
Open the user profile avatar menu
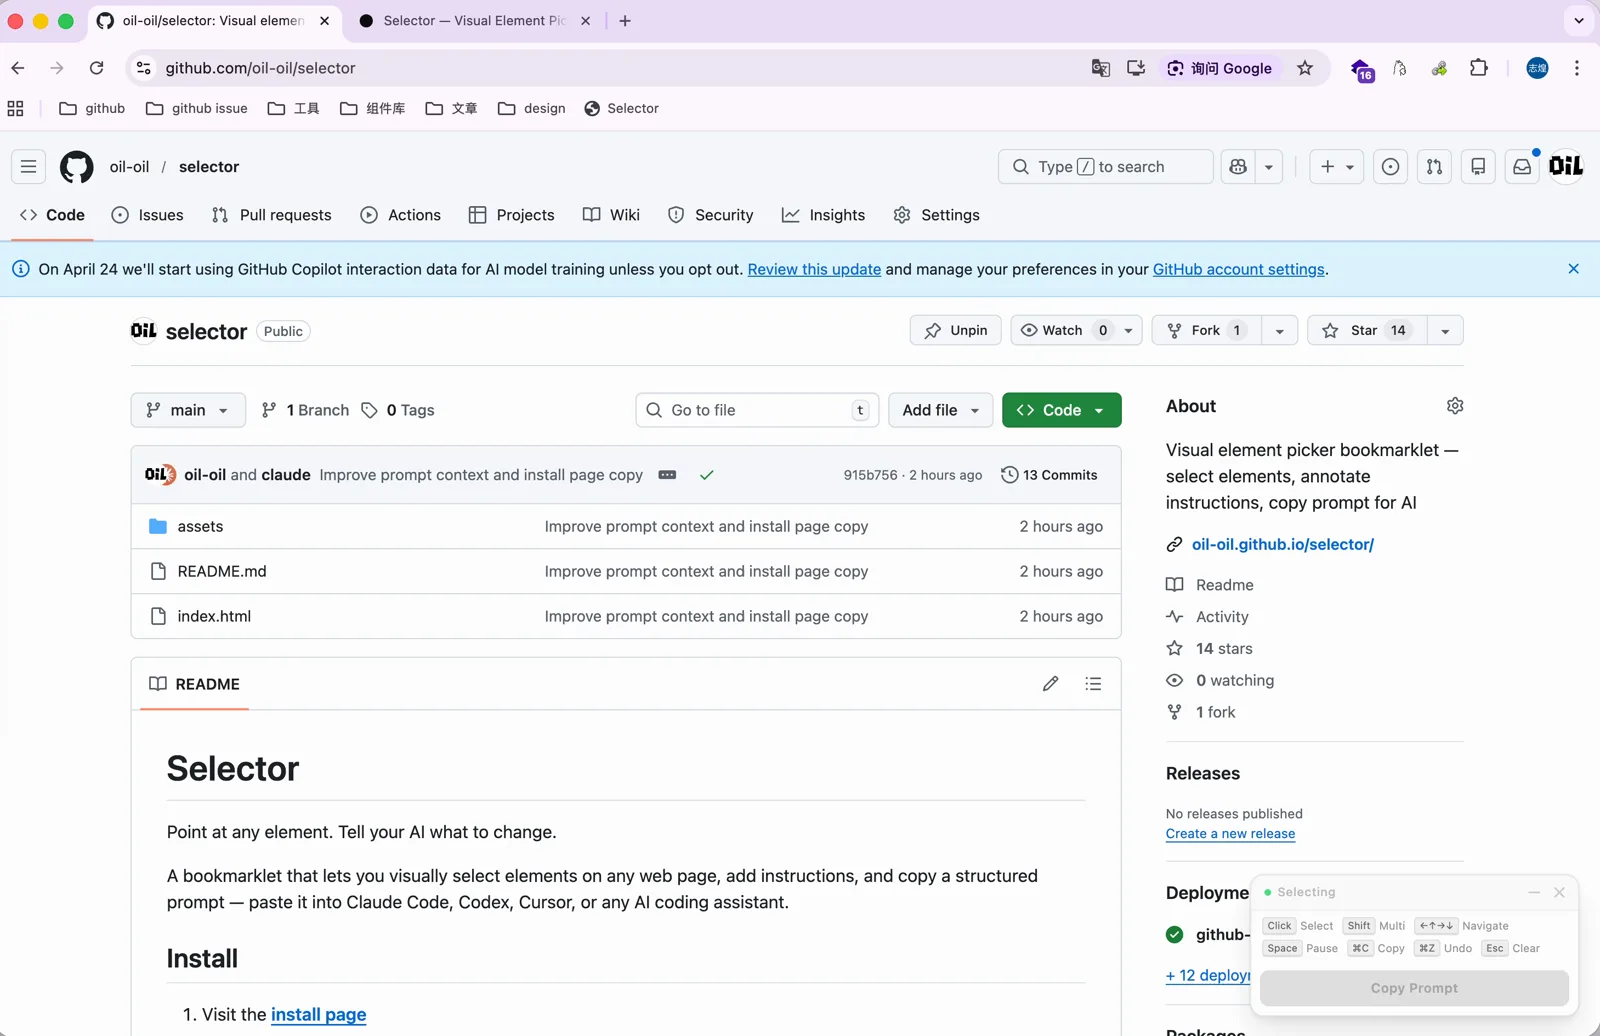pyautogui.click(x=1566, y=167)
